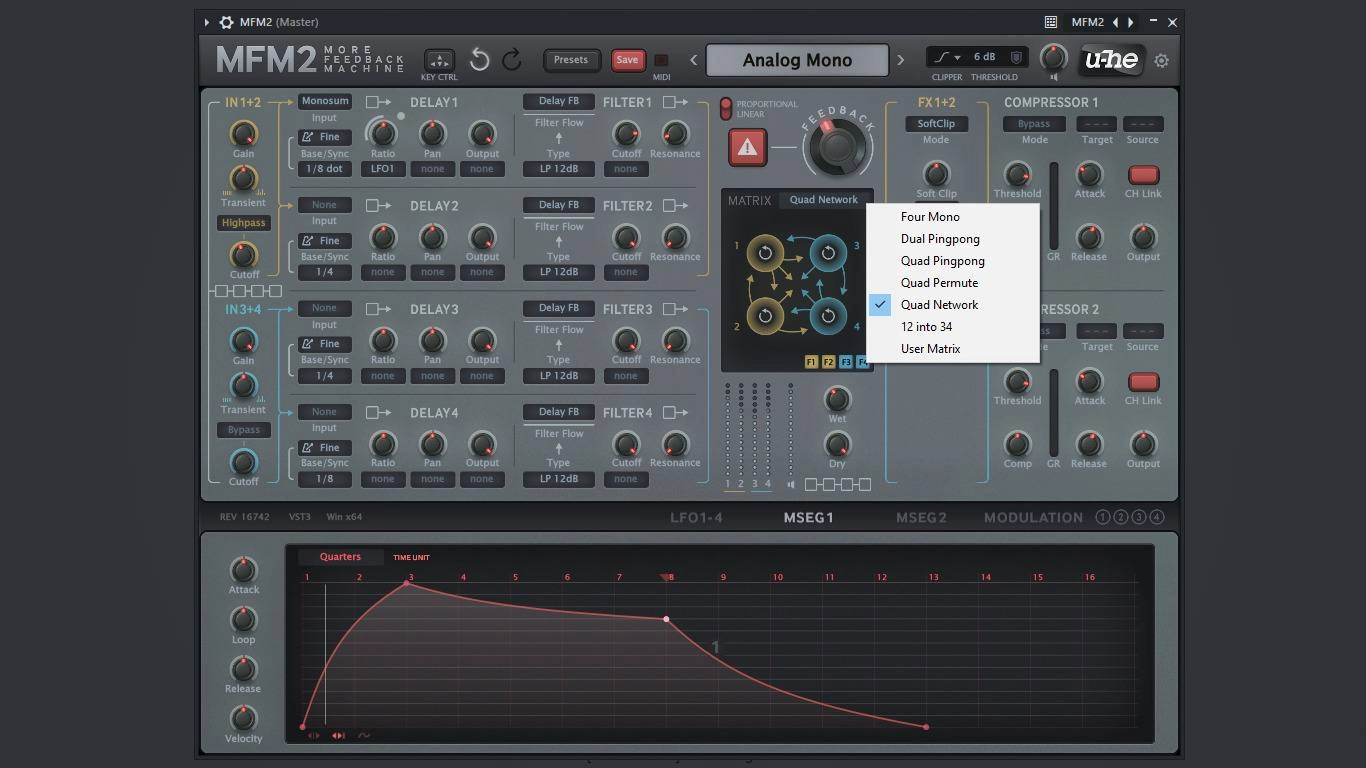Click the red warning triangle panic button

747,148
